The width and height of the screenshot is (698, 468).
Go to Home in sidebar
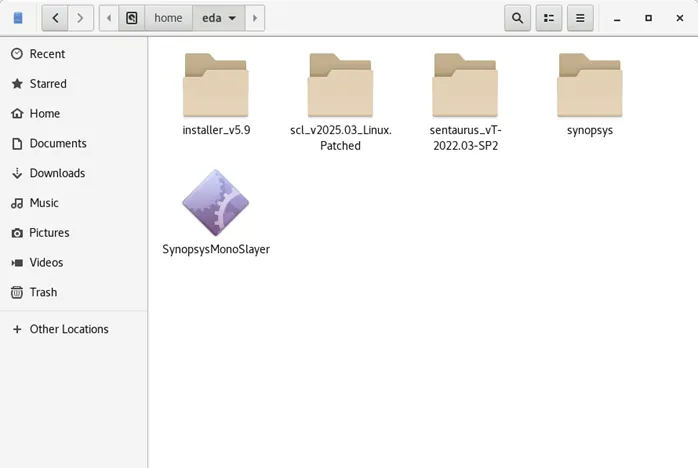click(73, 114)
